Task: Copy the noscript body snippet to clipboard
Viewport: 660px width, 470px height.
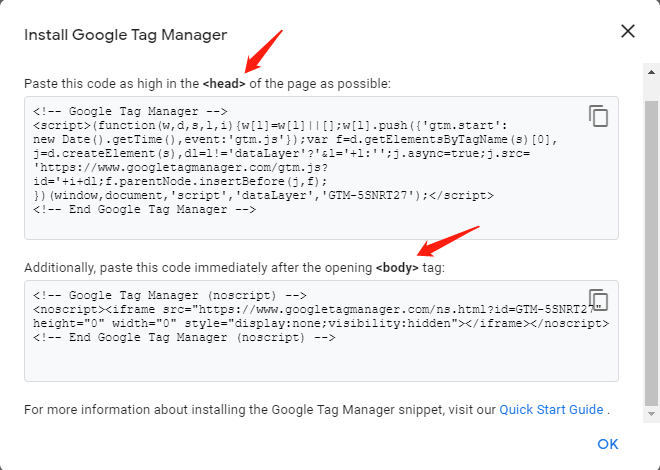Action: (x=598, y=300)
